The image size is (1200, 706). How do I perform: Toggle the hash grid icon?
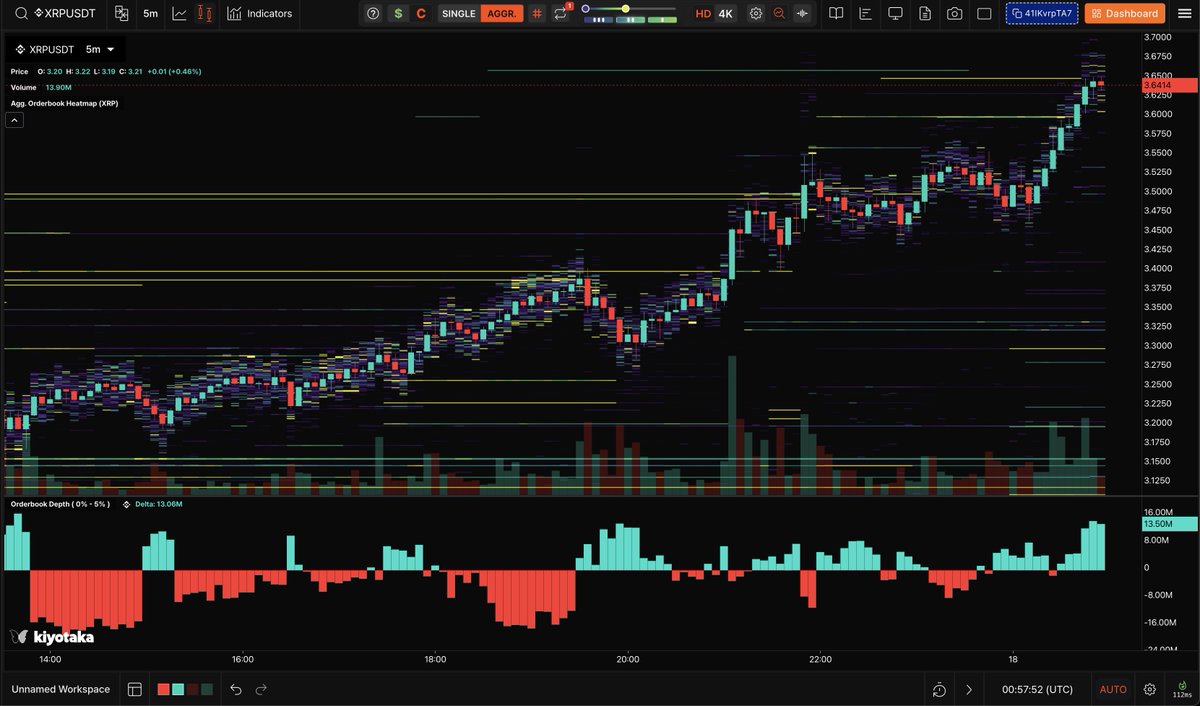(x=537, y=14)
